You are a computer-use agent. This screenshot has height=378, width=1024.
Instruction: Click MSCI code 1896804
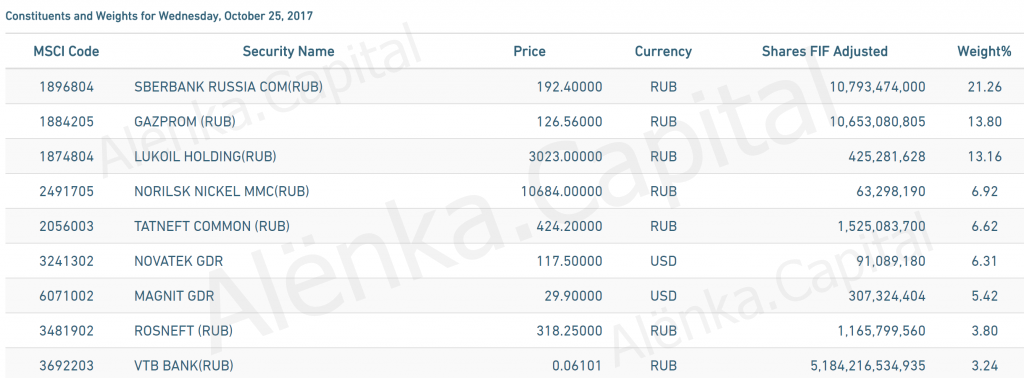(x=66, y=86)
